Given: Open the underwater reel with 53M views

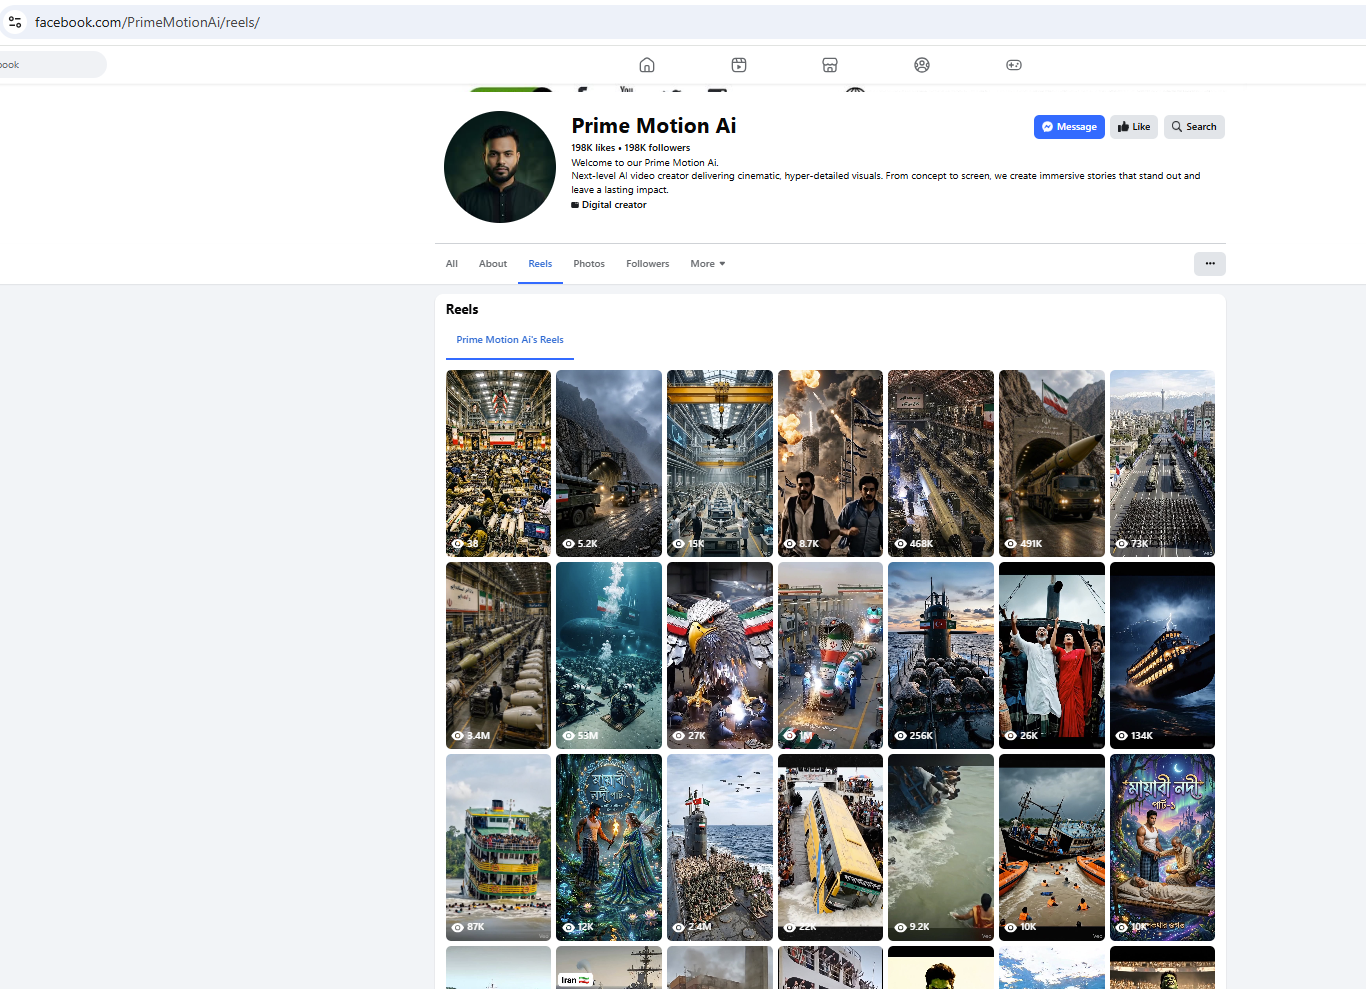Looking at the screenshot, I should 609,655.
